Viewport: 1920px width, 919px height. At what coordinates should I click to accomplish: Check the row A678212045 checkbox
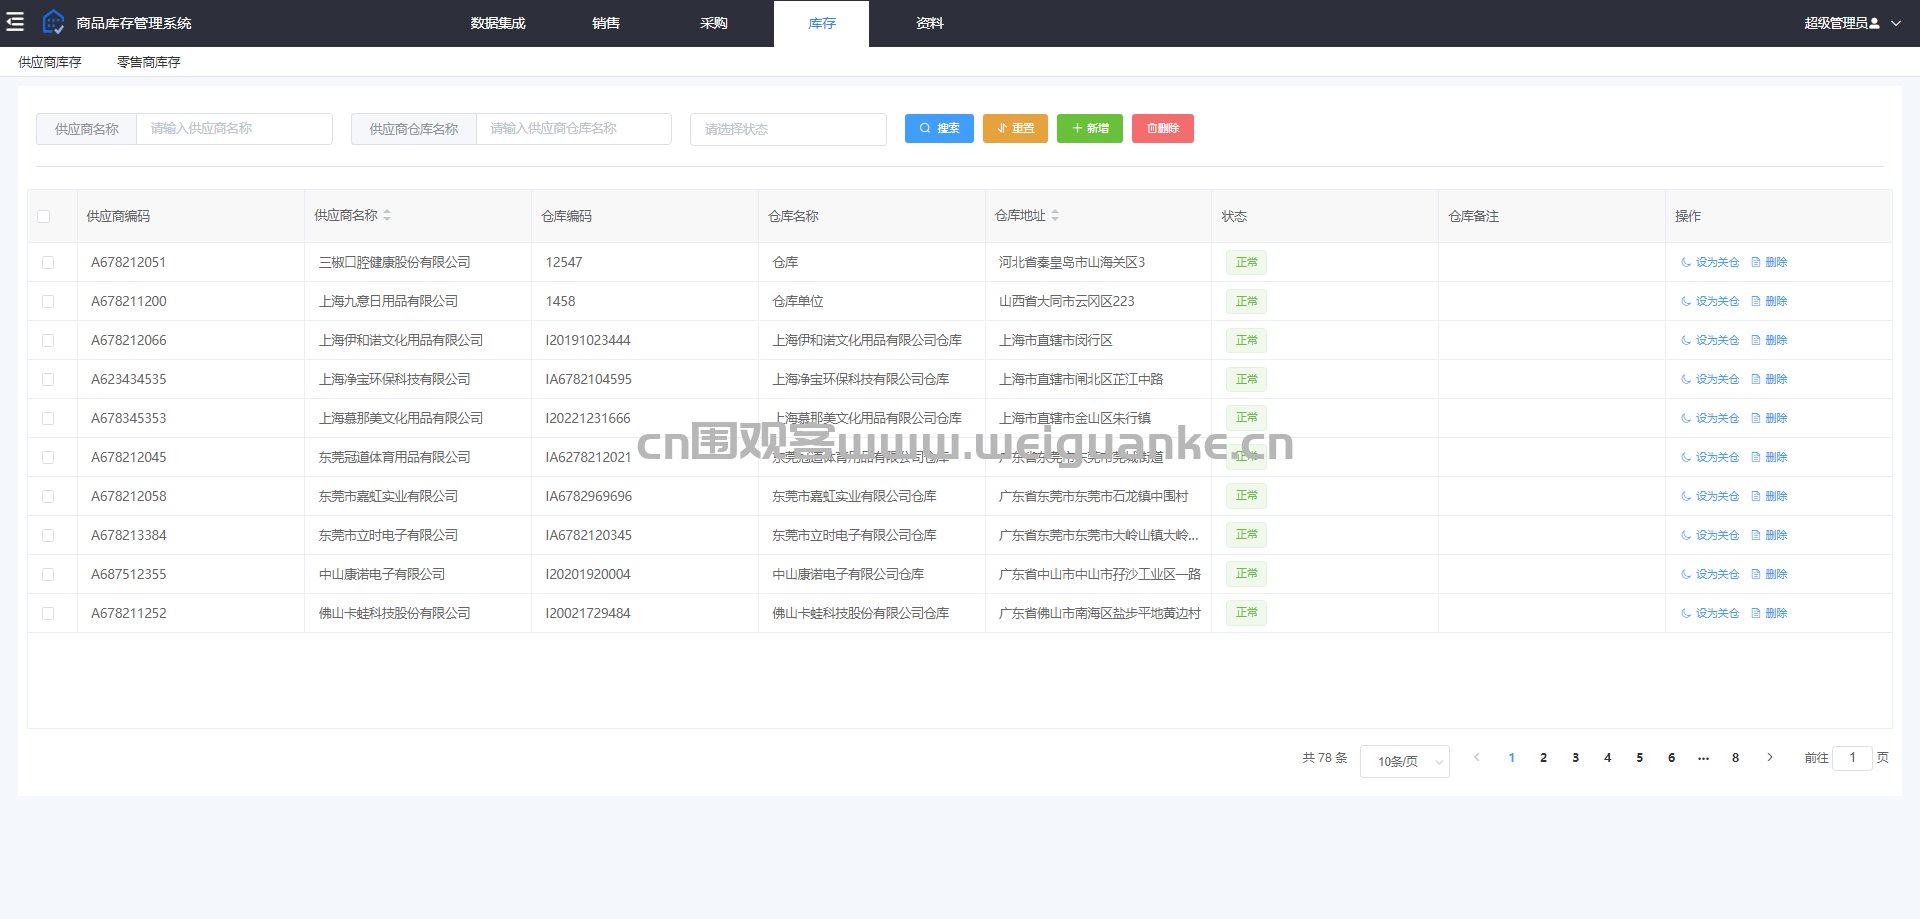(48, 457)
